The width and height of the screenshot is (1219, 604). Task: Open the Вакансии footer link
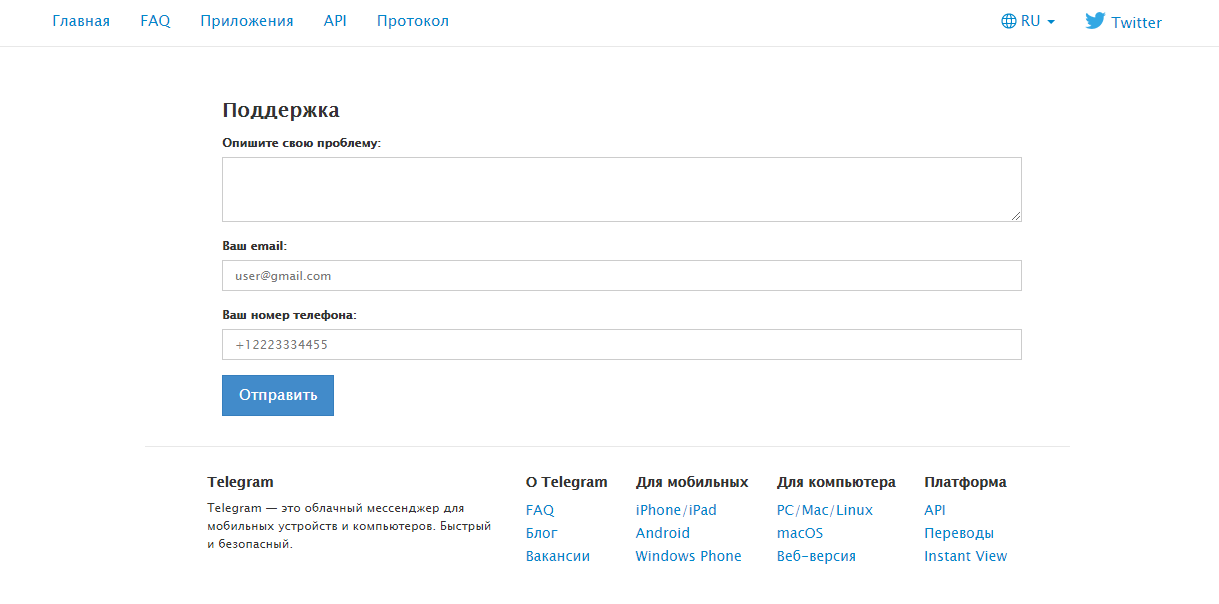(x=557, y=556)
